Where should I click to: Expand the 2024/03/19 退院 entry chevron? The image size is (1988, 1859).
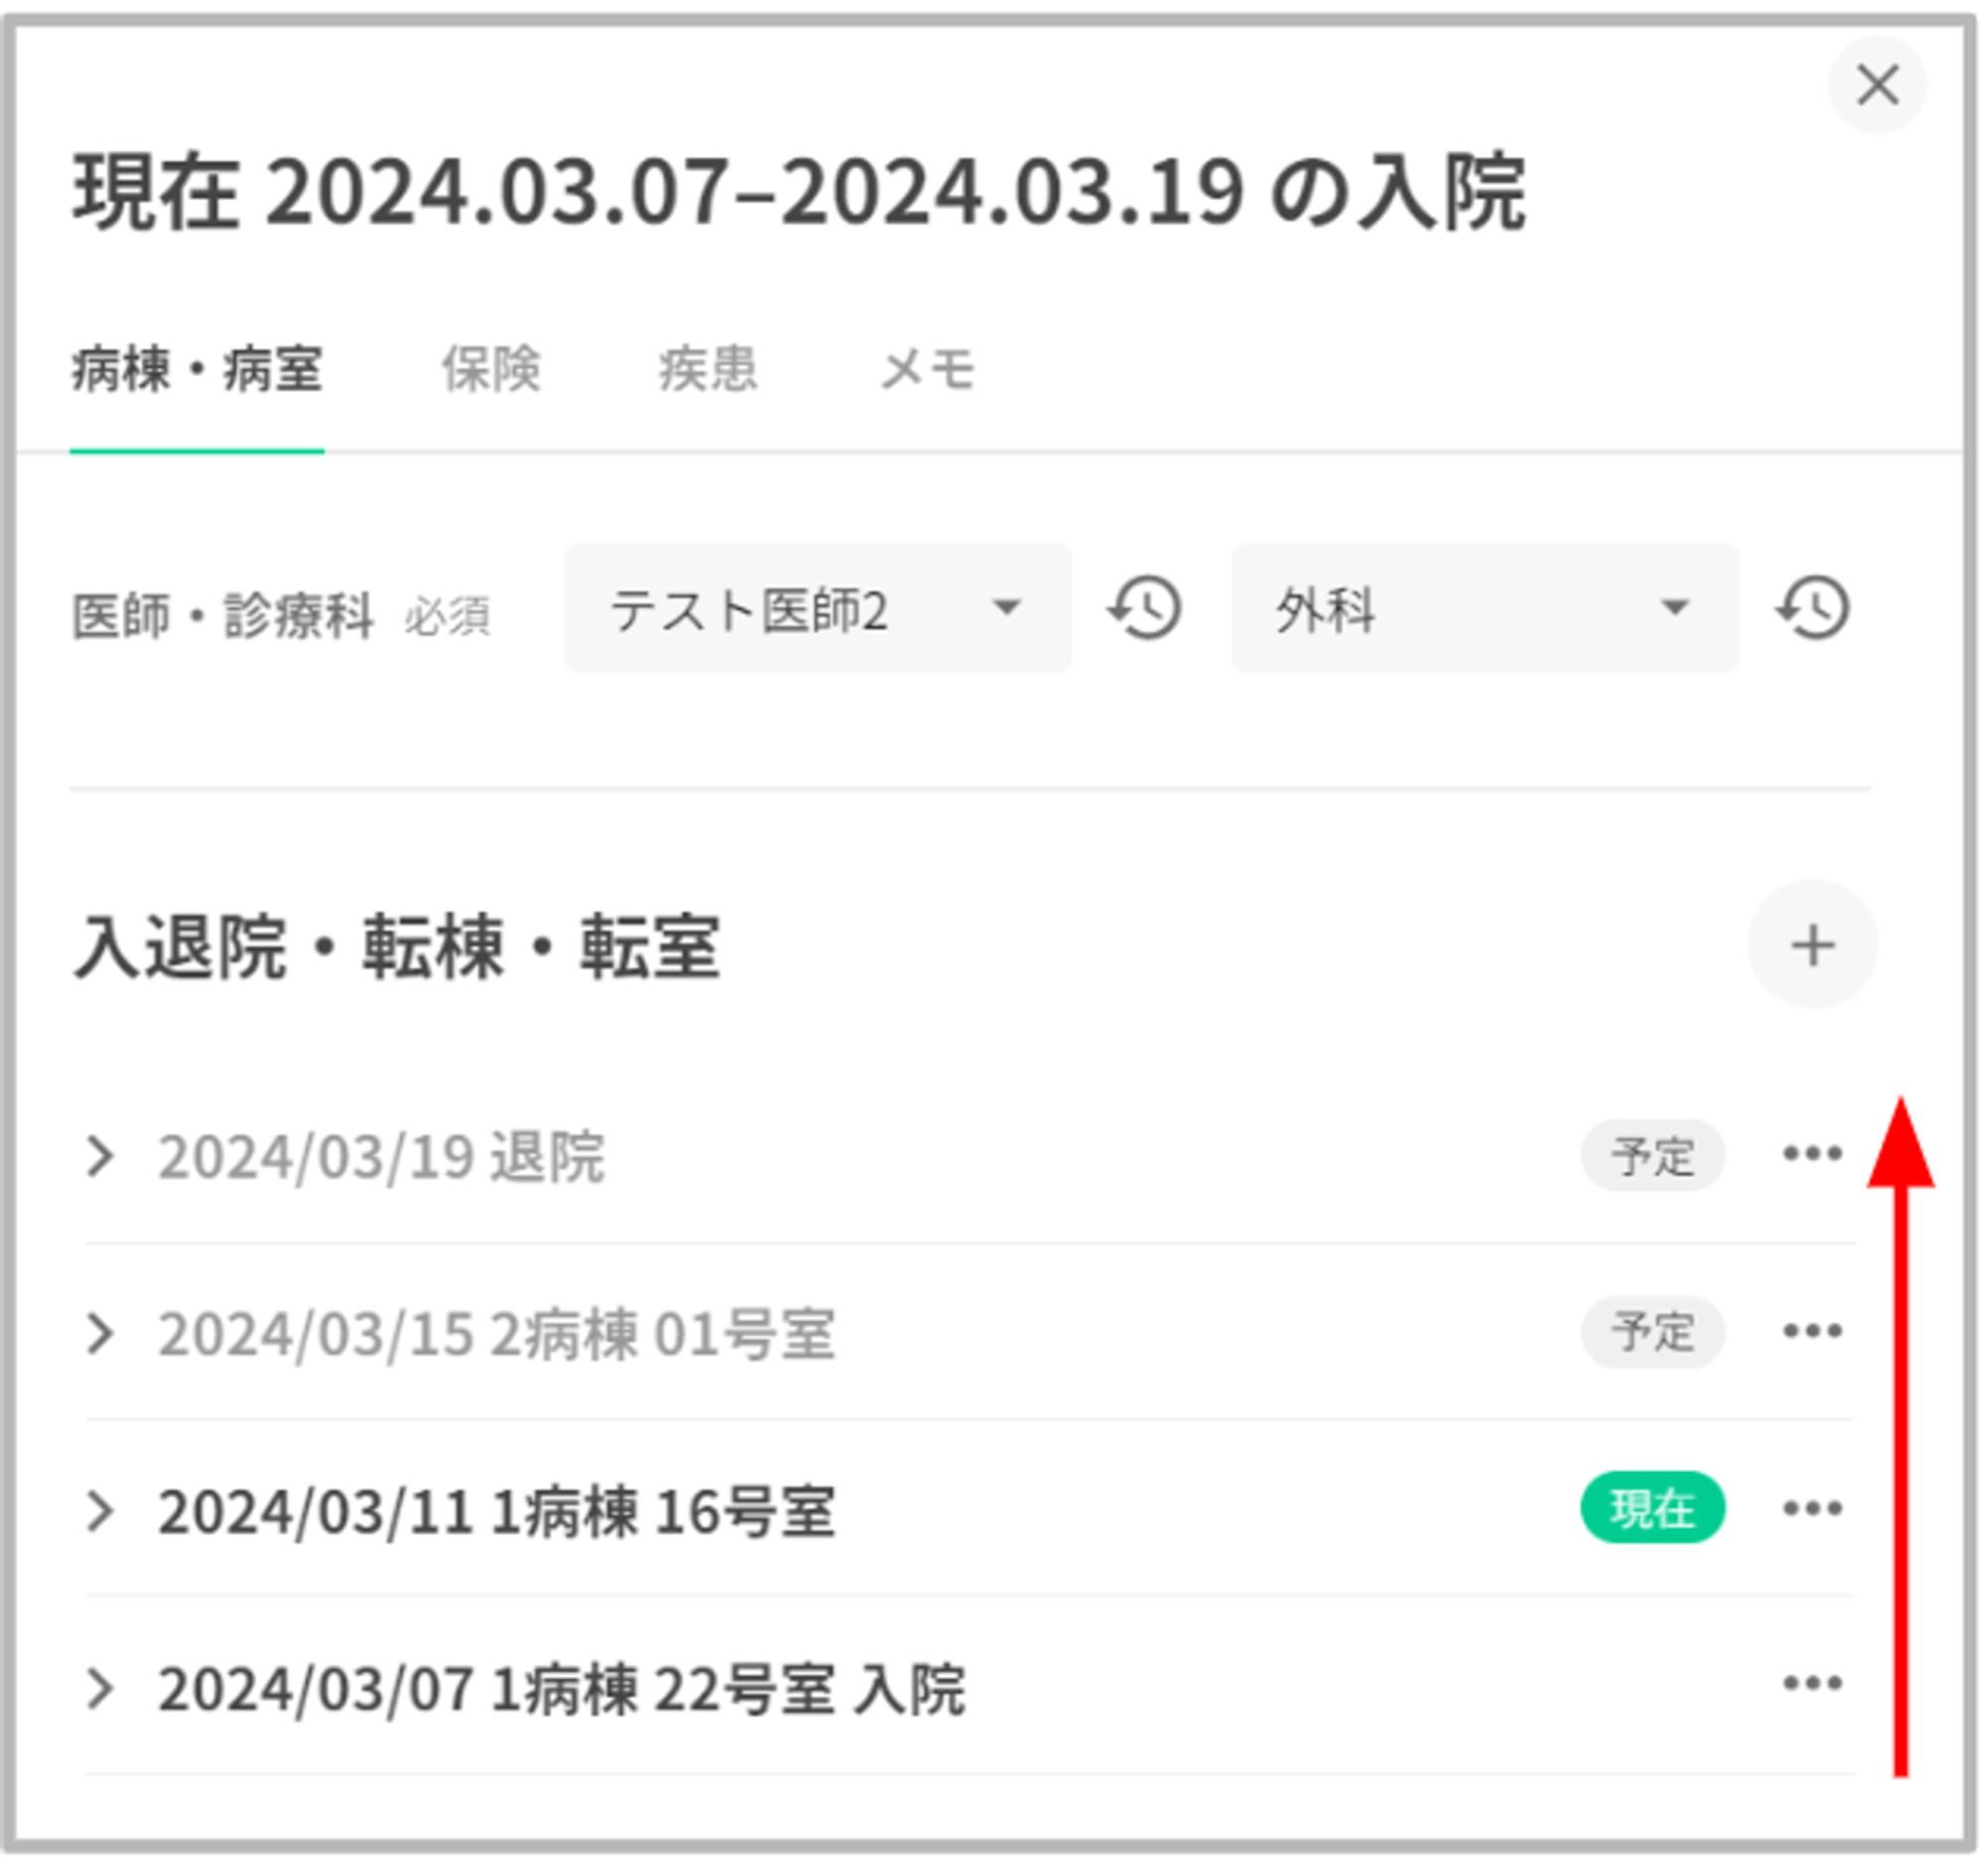click(99, 1157)
